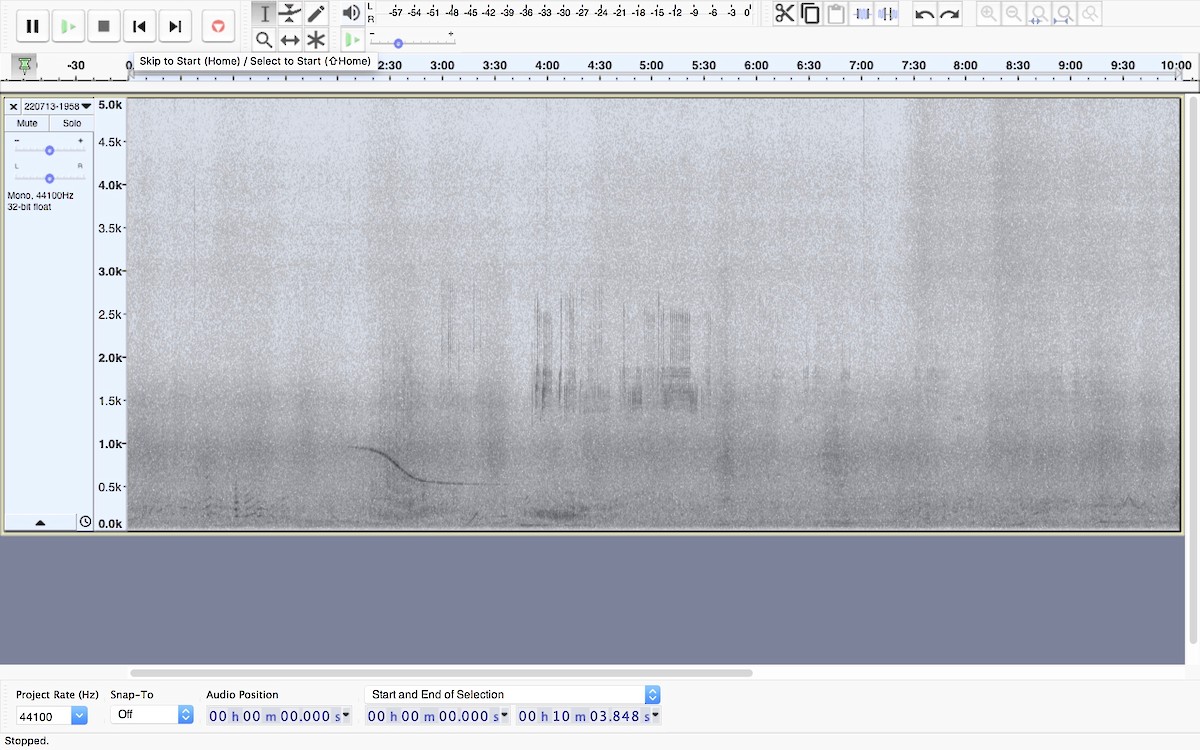The height and width of the screenshot is (750, 1200).
Task: Pick the Time Shift tool
Action: tap(290, 40)
